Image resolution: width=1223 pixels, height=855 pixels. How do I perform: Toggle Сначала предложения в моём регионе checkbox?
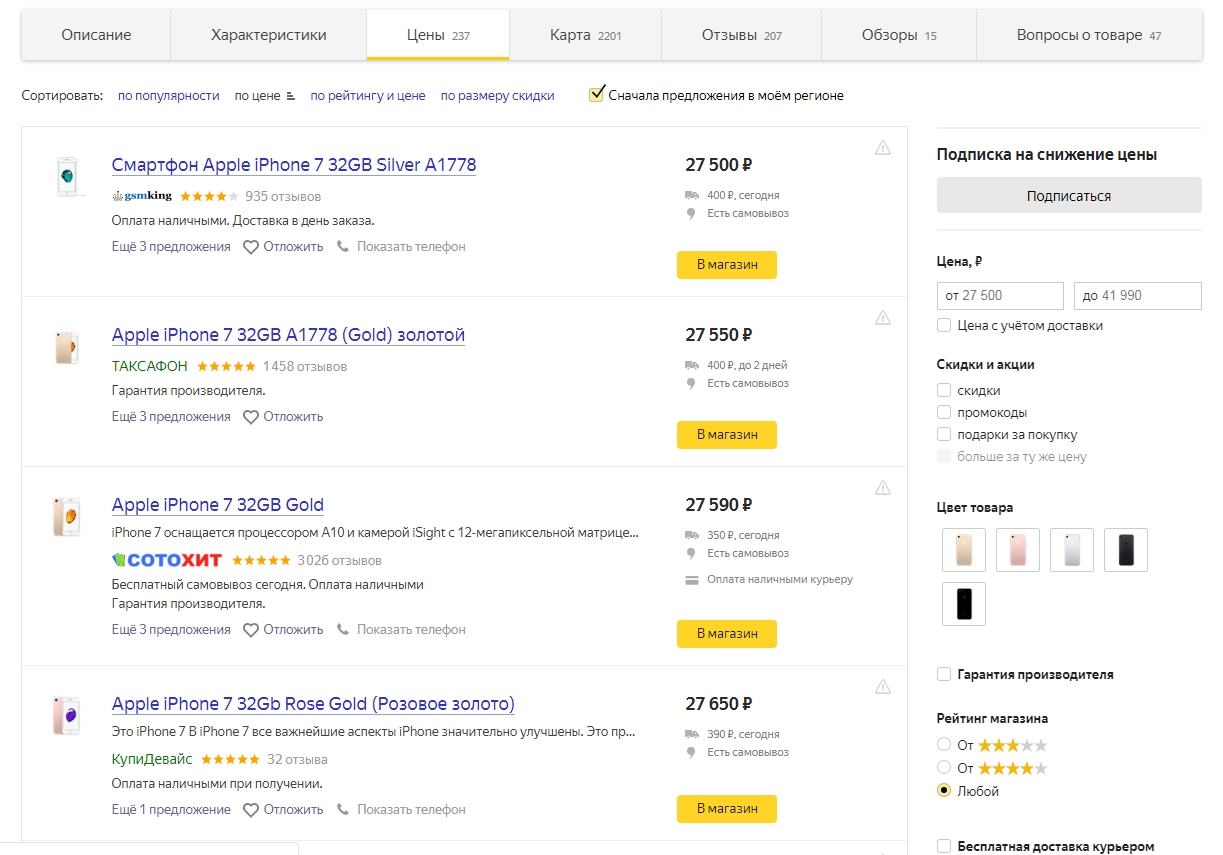597,94
